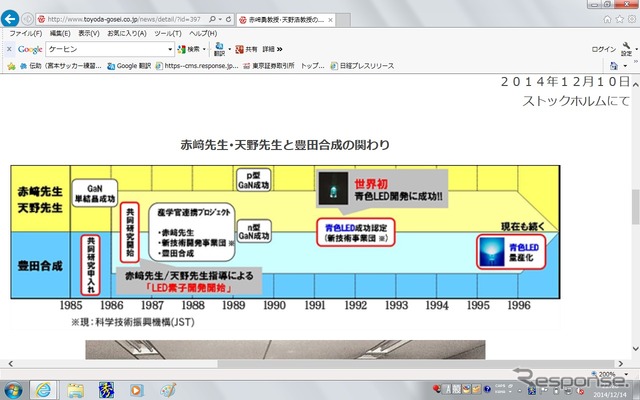Open the Windows Start button
The height and width of the screenshot is (400, 640).
click(13, 390)
